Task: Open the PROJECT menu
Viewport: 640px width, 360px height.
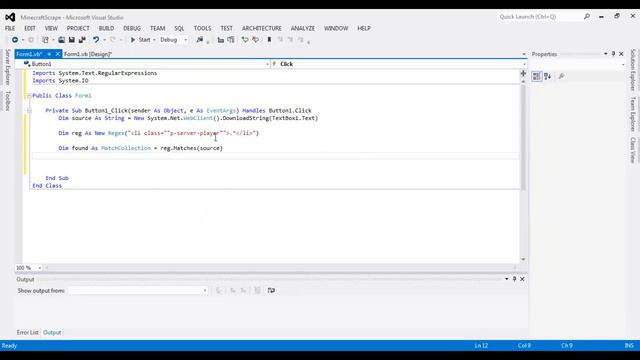Action: click(x=78, y=29)
